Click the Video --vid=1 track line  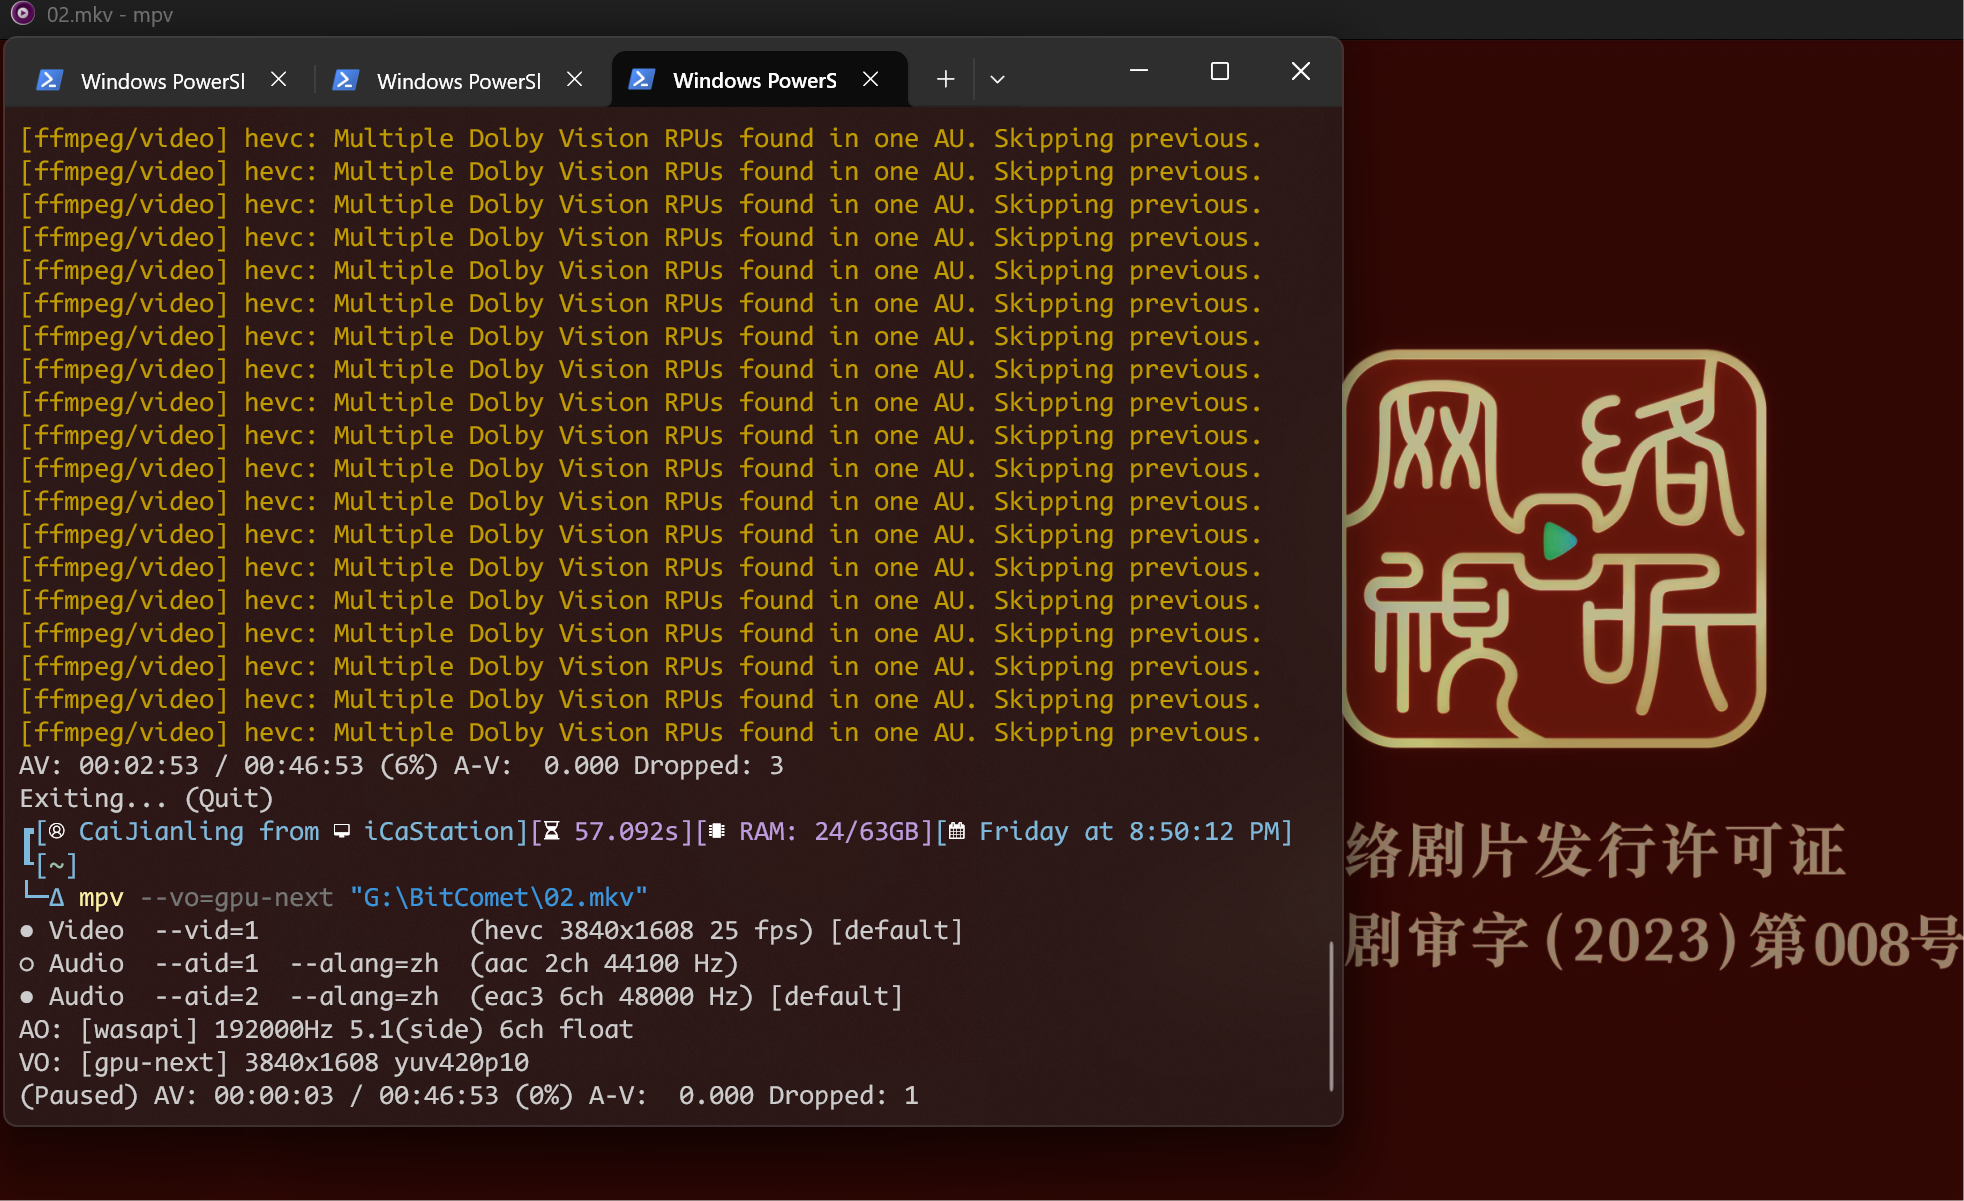tap(491, 930)
